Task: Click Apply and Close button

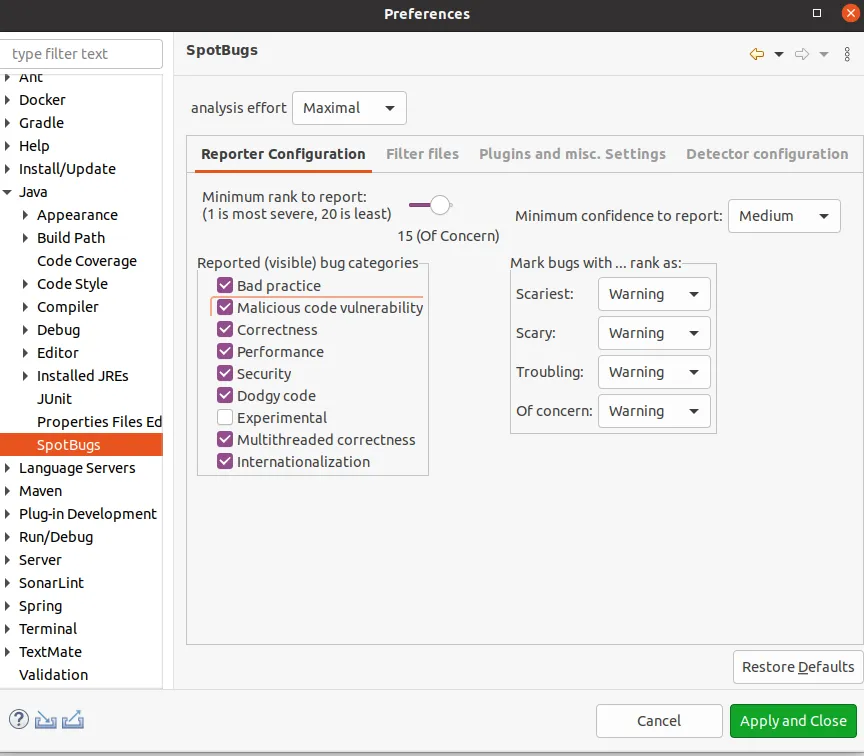Action: [793, 721]
